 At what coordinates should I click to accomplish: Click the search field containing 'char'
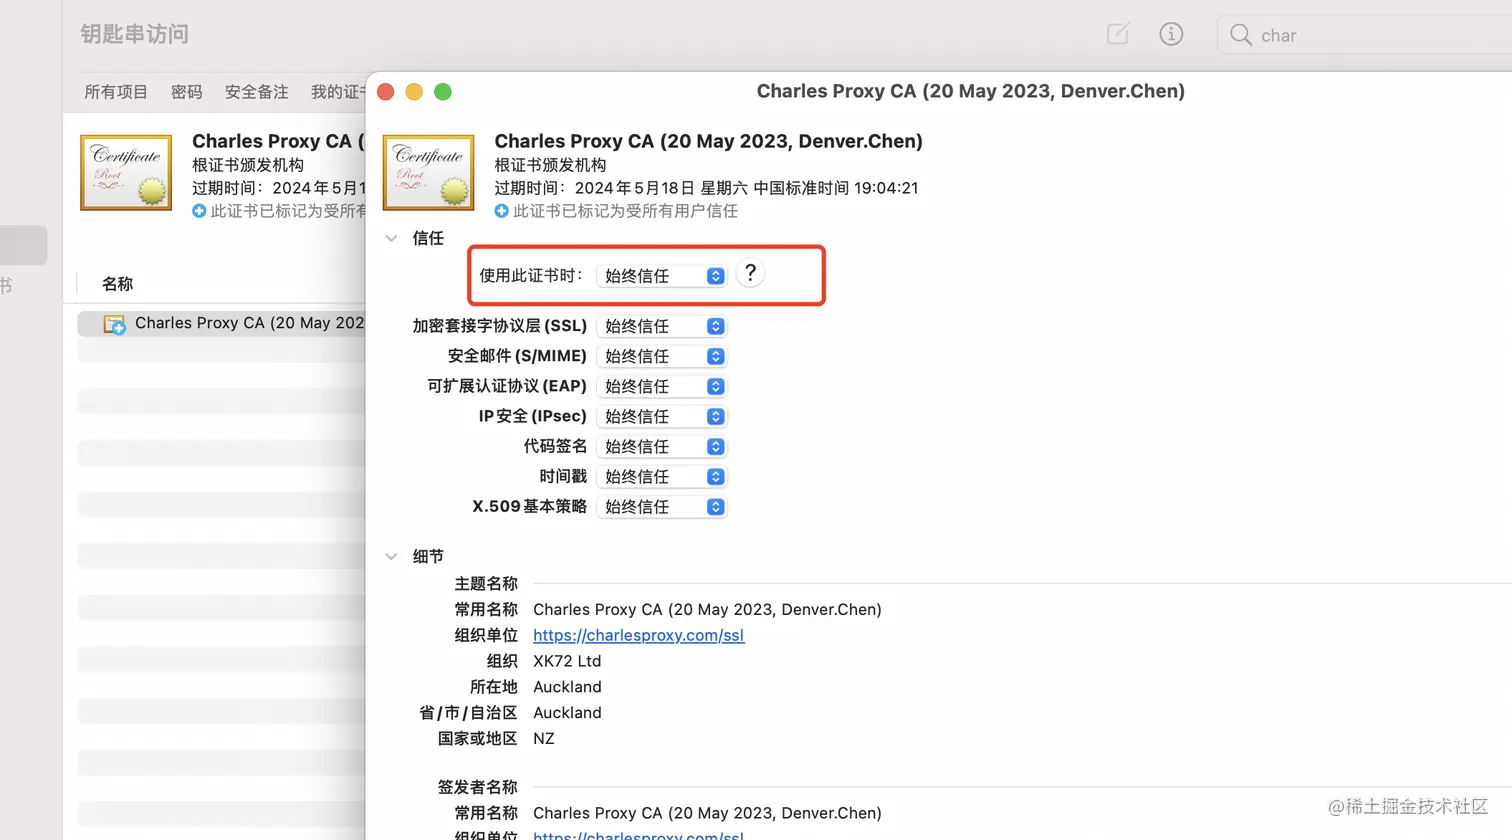(1364, 35)
